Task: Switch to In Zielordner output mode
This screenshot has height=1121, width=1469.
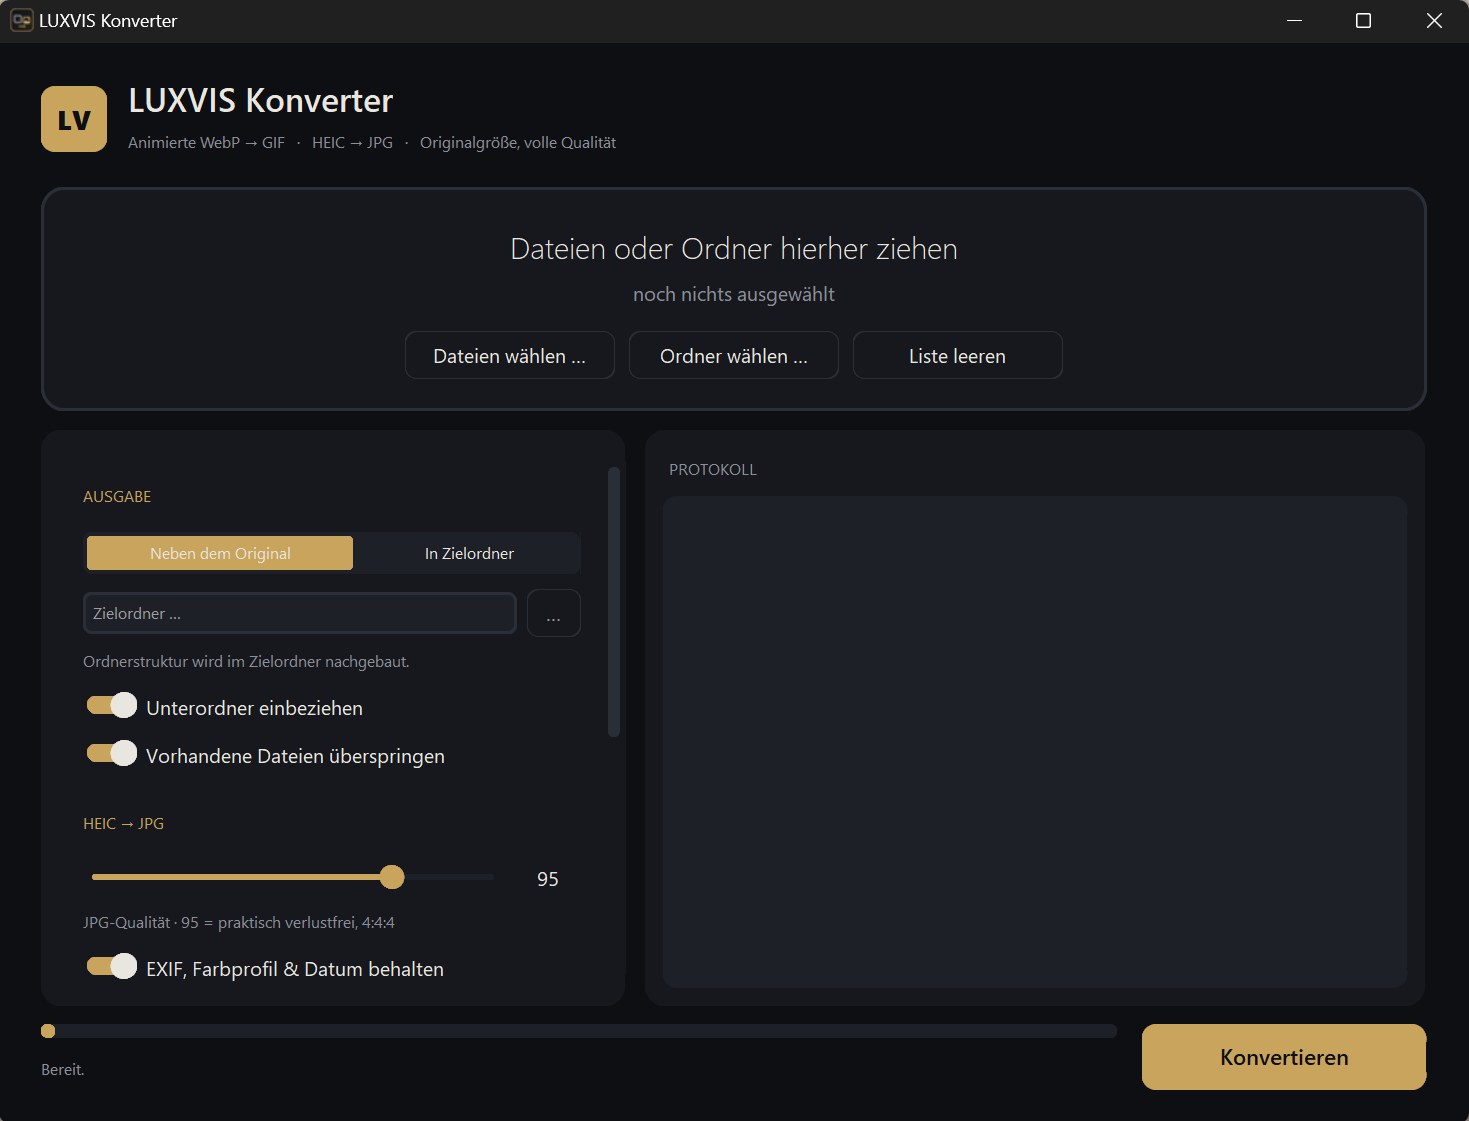Action: point(469,553)
